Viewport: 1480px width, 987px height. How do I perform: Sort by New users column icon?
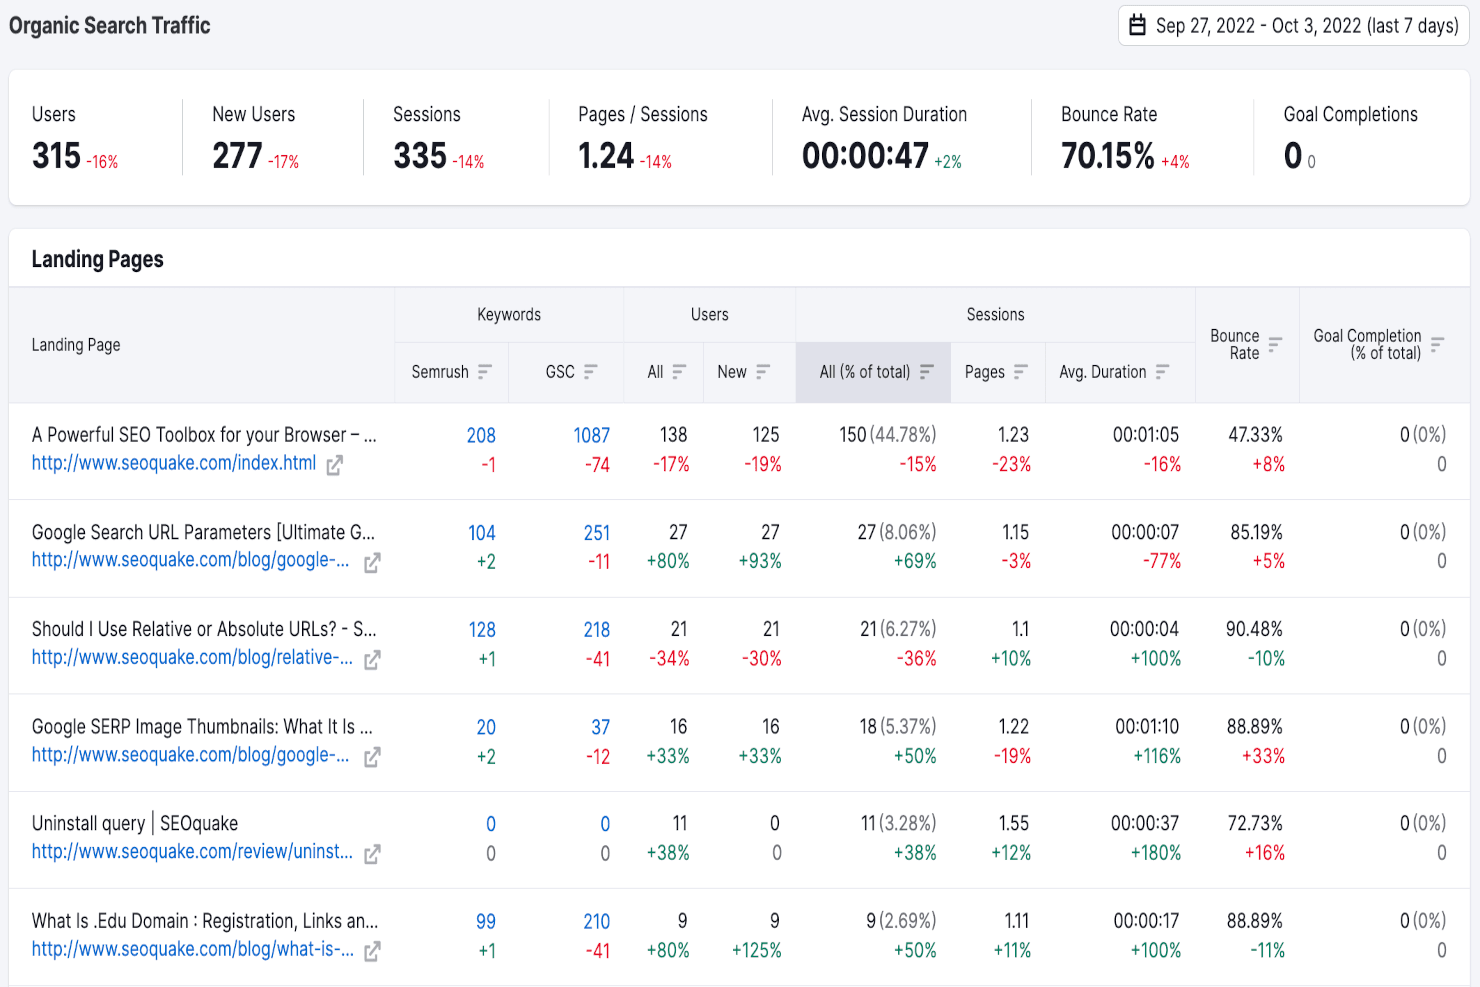tap(763, 372)
